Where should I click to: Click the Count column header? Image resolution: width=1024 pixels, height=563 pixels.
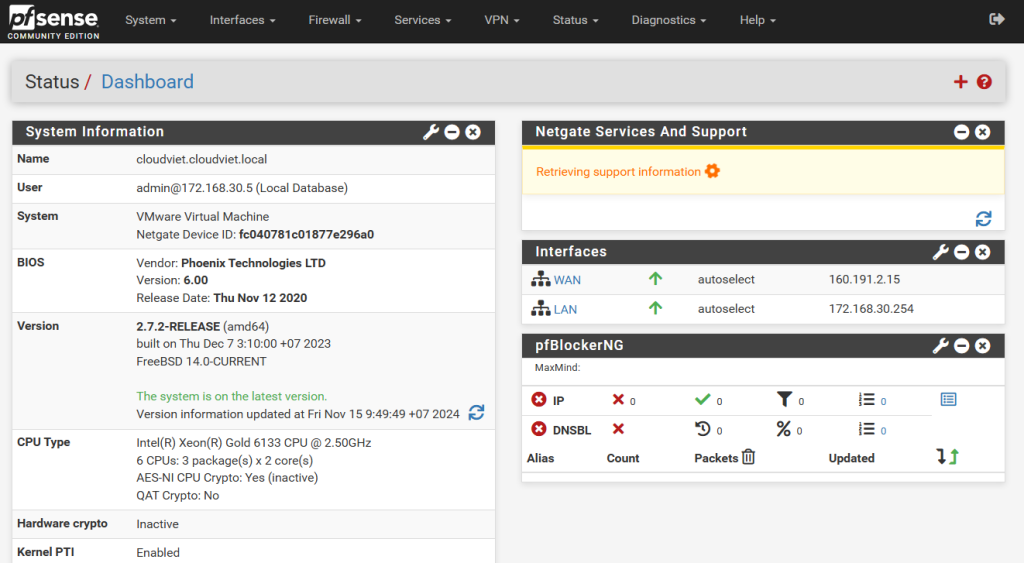click(622, 458)
